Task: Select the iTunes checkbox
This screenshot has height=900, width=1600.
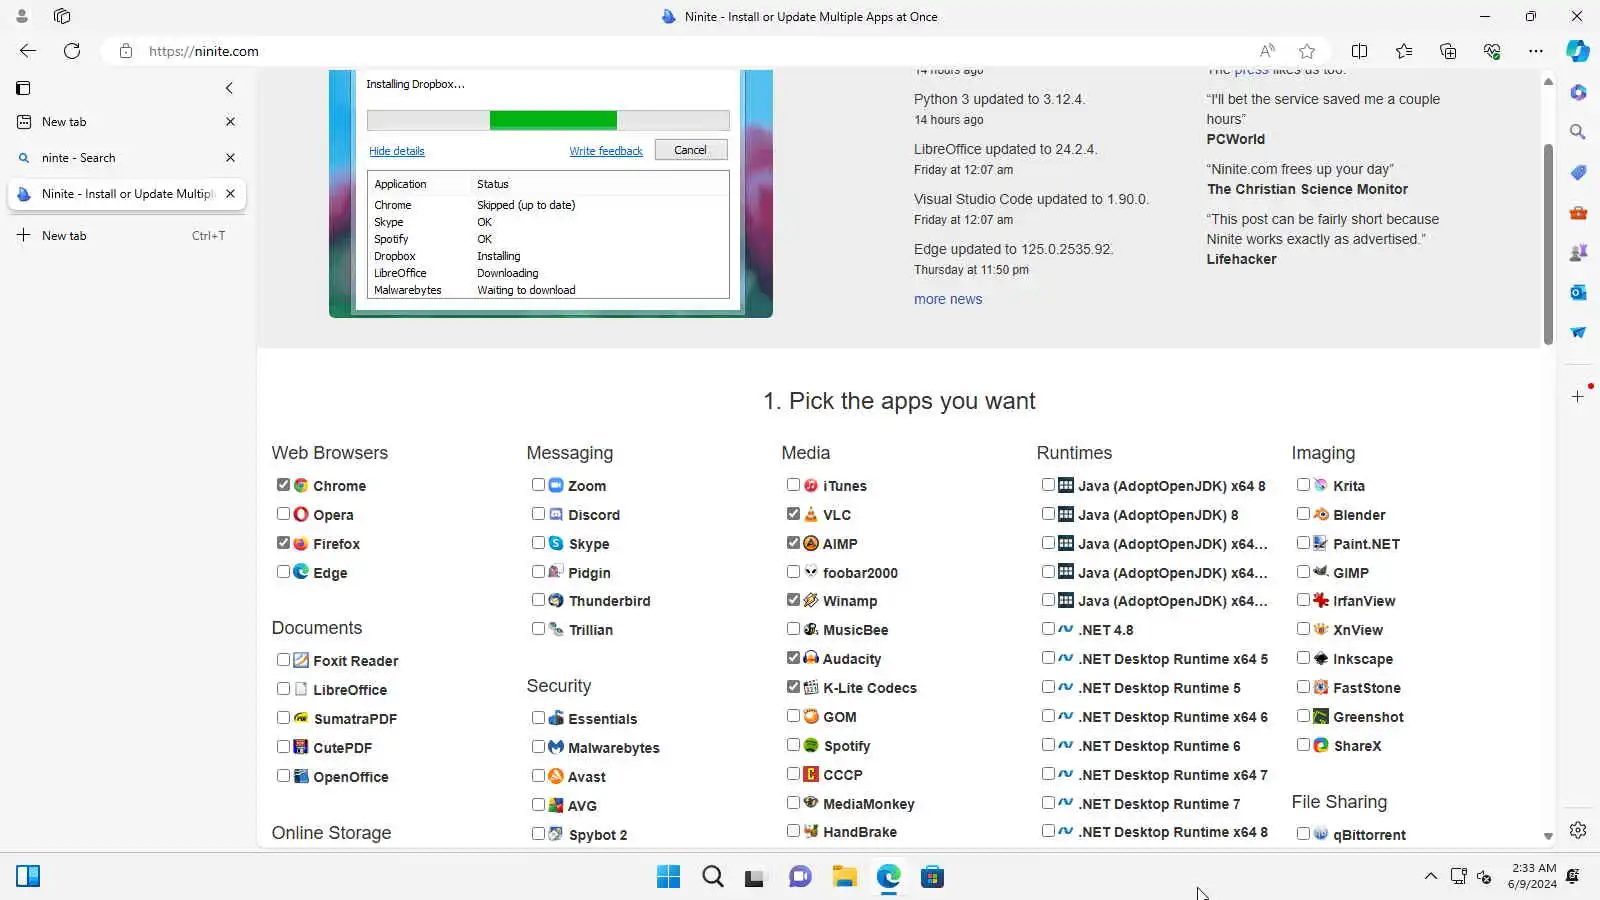Action: click(794, 485)
